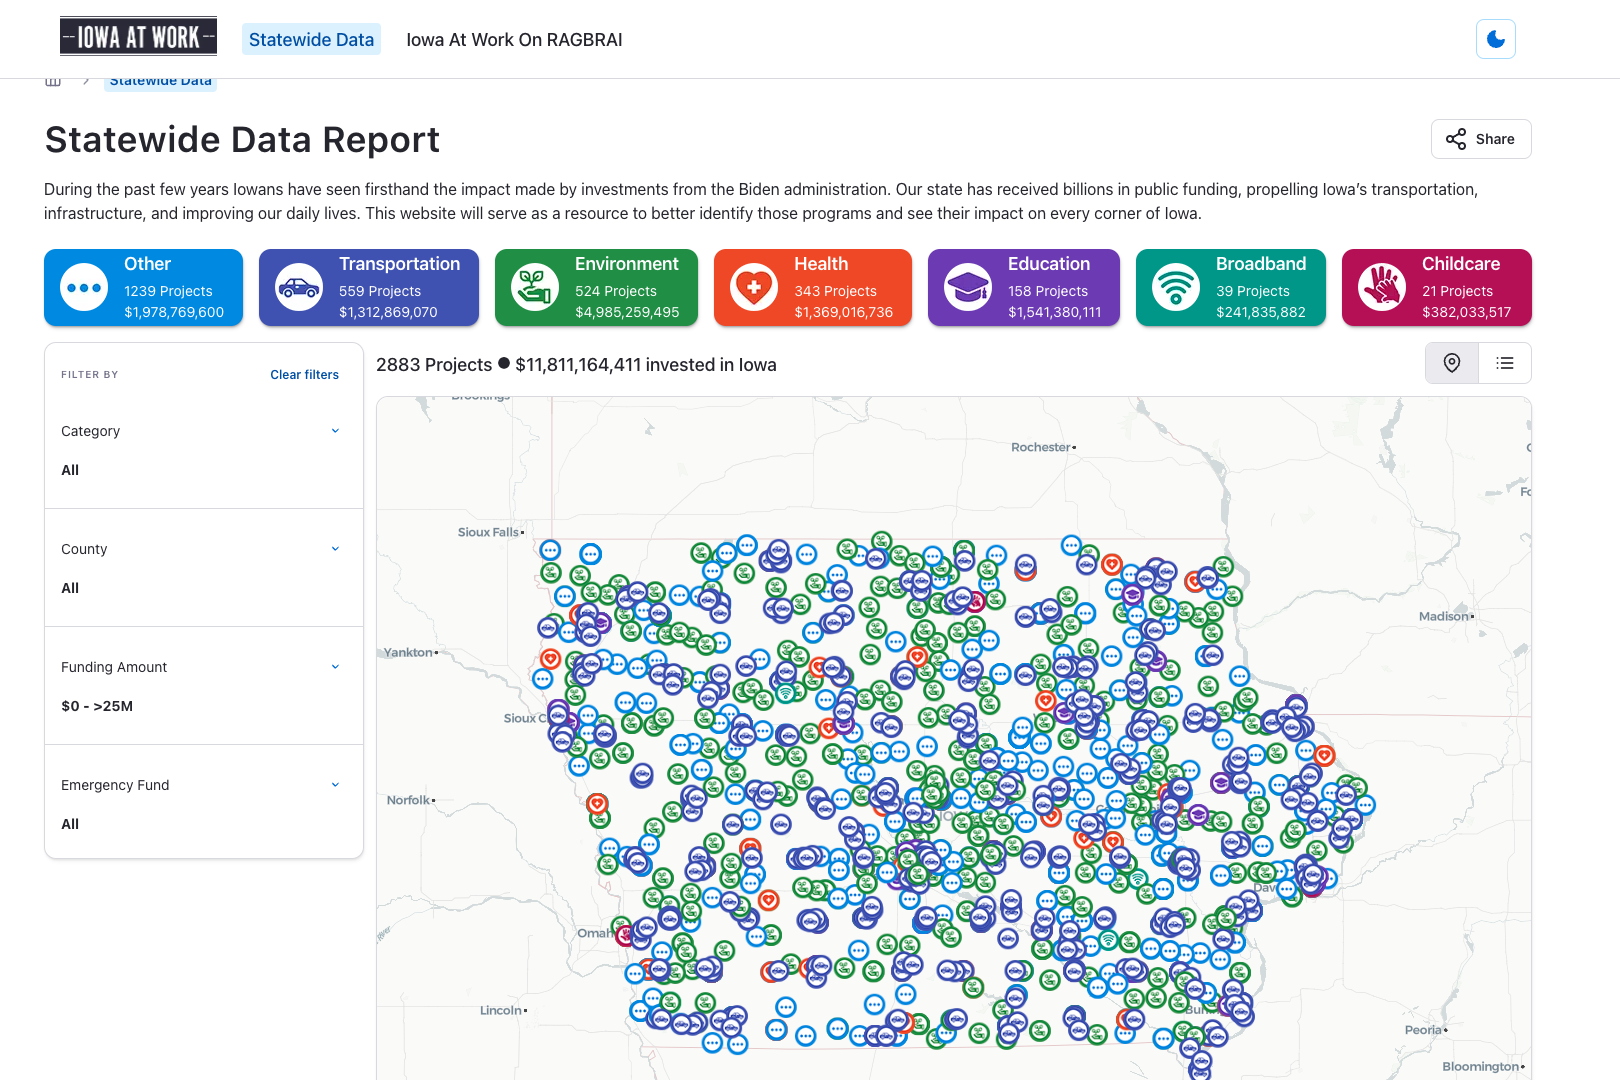The image size is (1620, 1080).
Task: Select the Broadband wifi icon card
Action: click(x=1230, y=288)
